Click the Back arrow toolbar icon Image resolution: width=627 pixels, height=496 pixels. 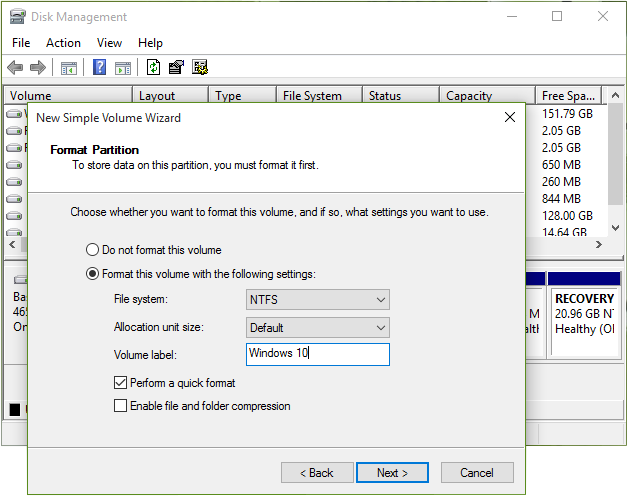[15, 68]
